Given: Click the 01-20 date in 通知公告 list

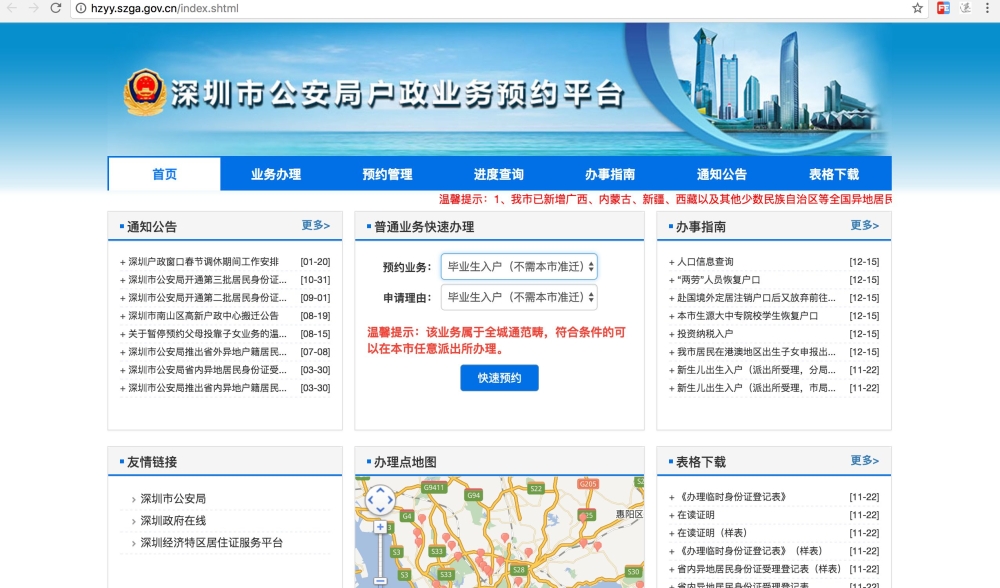Looking at the screenshot, I should tap(315, 261).
